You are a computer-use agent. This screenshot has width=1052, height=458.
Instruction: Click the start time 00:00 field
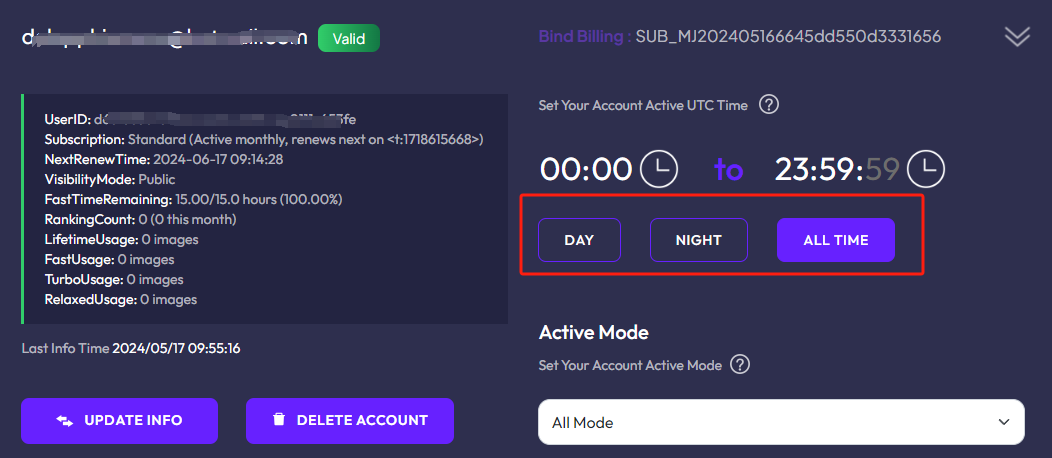pyautogui.click(x=586, y=169)
